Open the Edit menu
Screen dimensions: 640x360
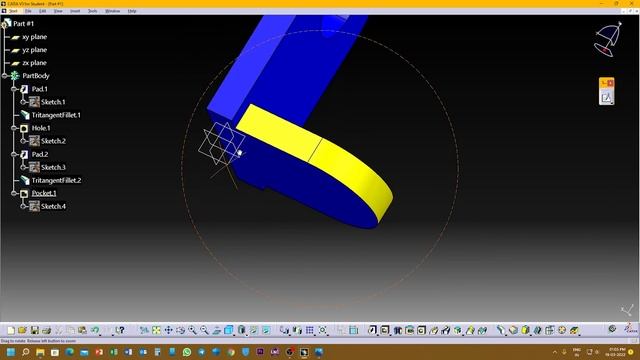tap(42, 11)
